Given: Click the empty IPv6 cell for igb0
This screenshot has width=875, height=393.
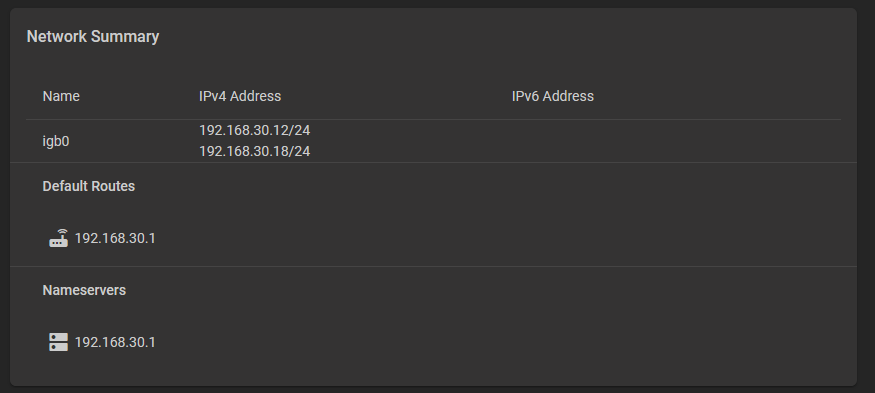Looking at the screenshot, I should 676,141.
